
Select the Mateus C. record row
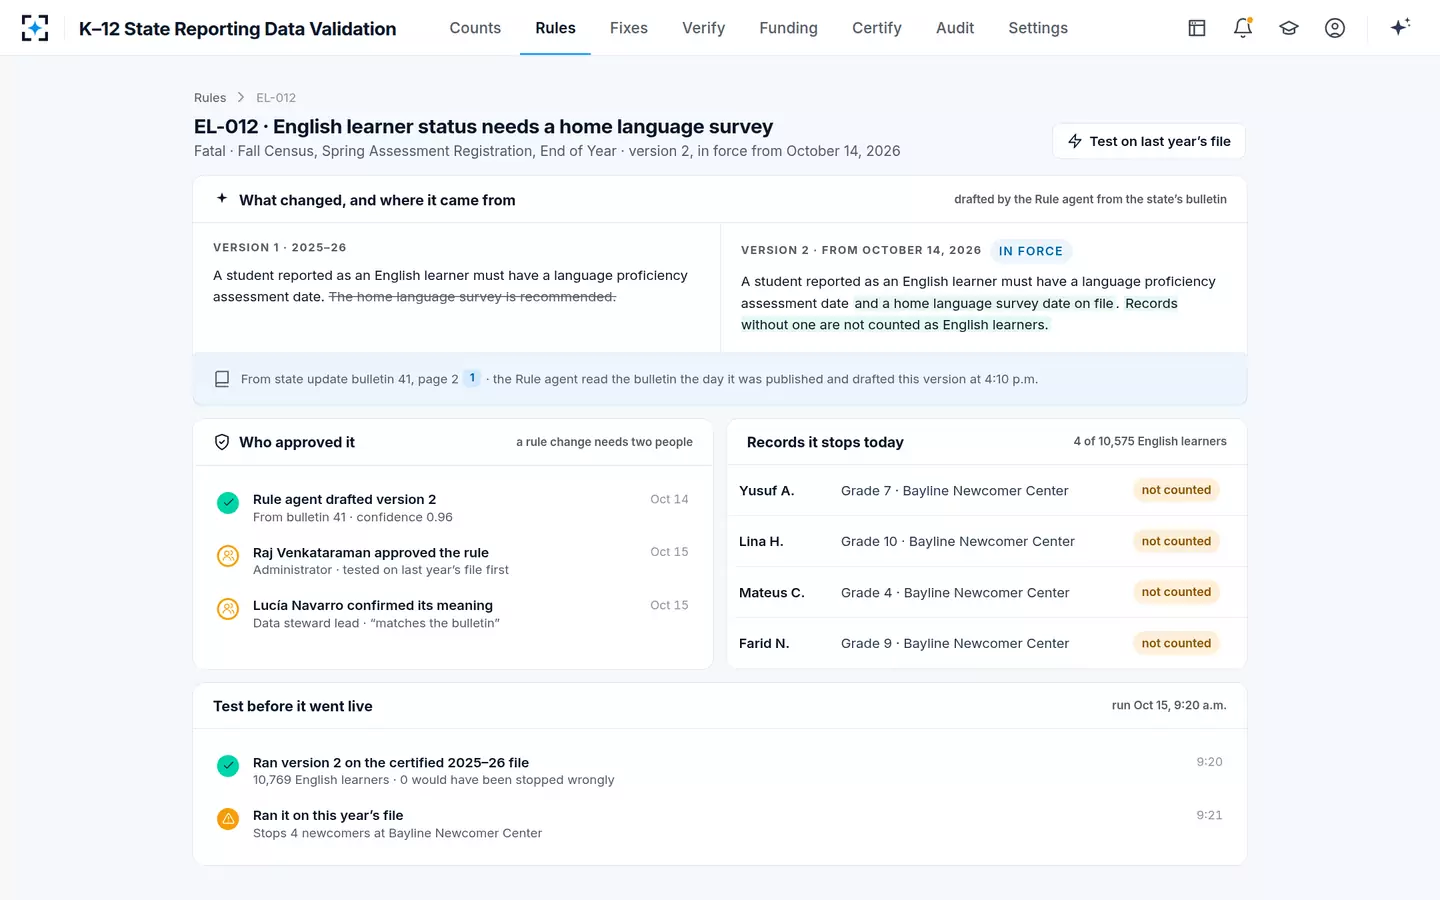tap(986, 592)
